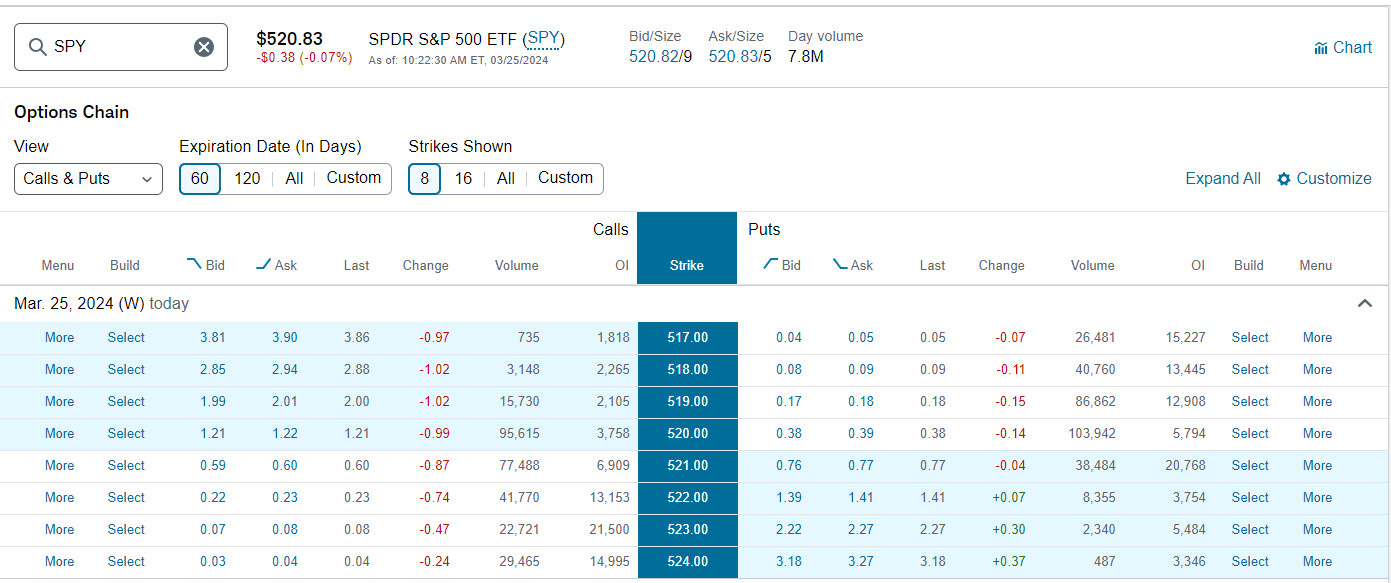The height and width of the screenshot is (583, 1391).
Task: Click call ask 0.60 at 521 strike
Action: coord(284,465)
